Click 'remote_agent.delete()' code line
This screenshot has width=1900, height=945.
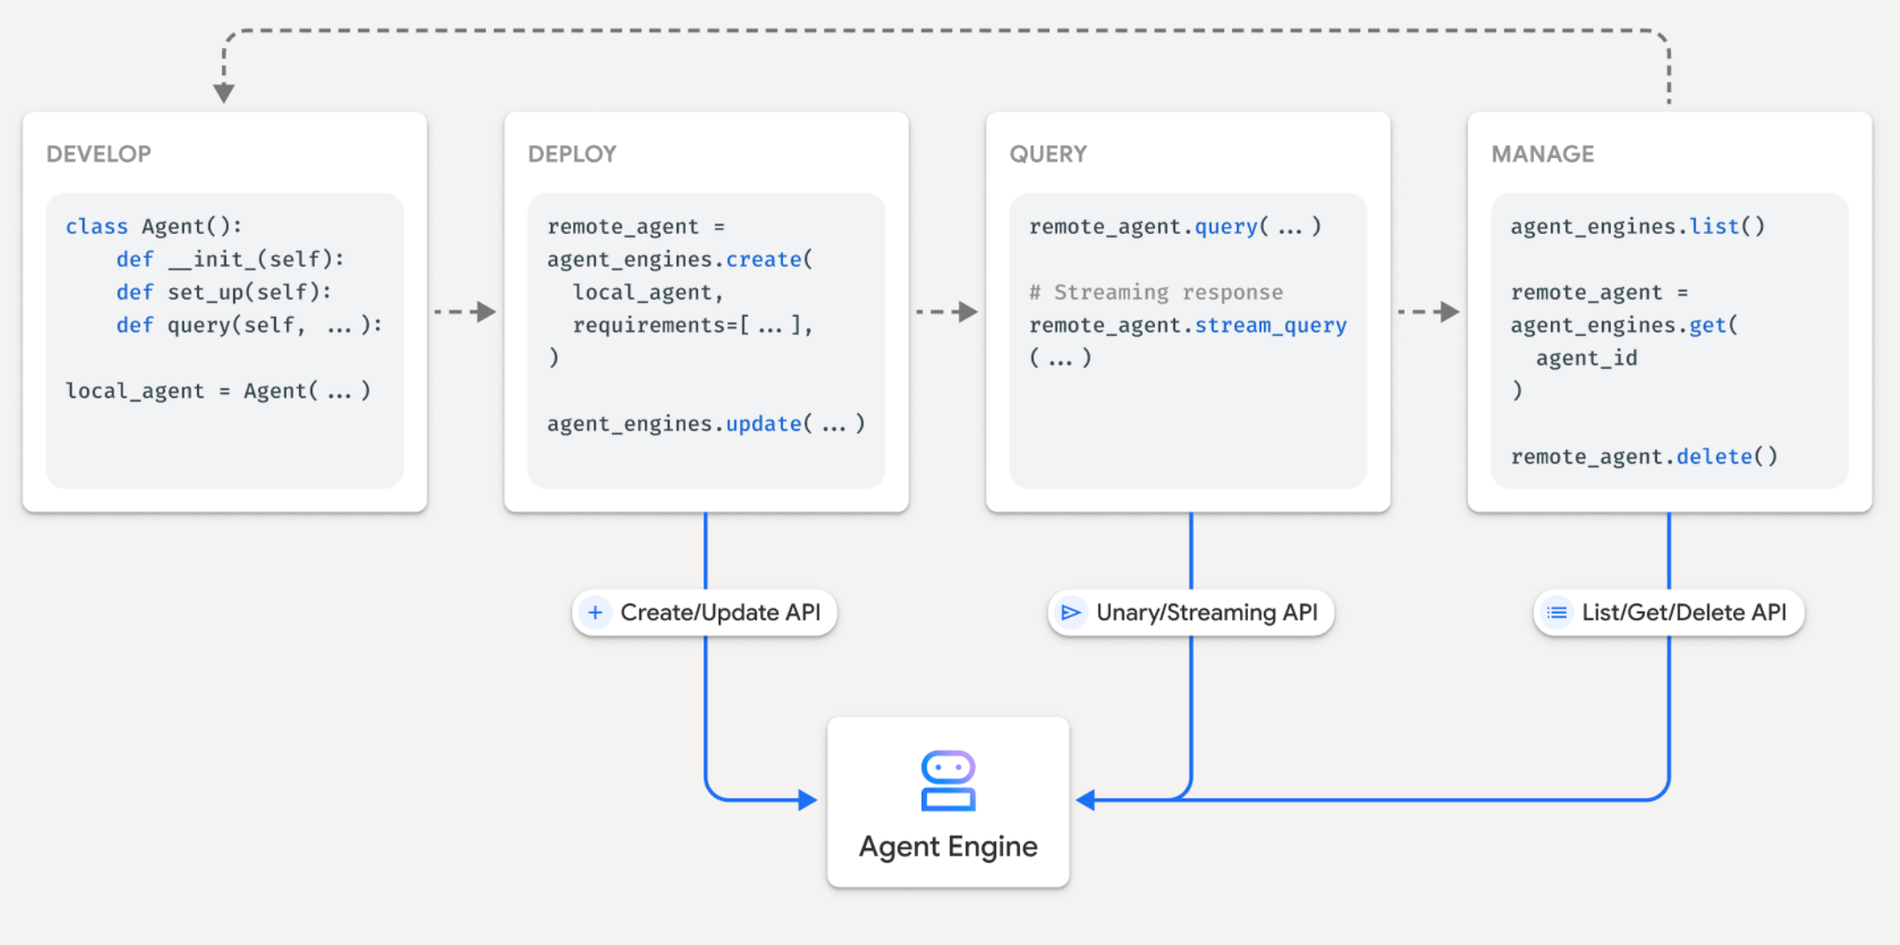1644,456
